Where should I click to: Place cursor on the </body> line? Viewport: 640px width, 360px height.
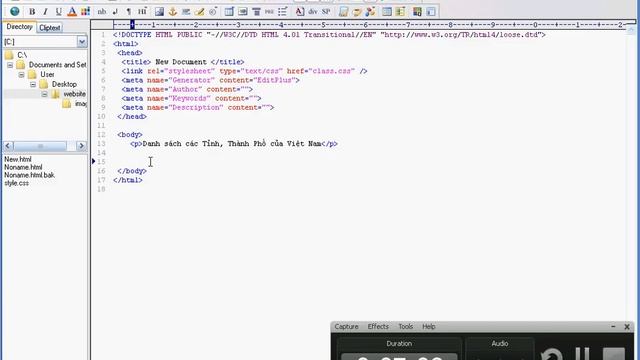coord(132,171)
